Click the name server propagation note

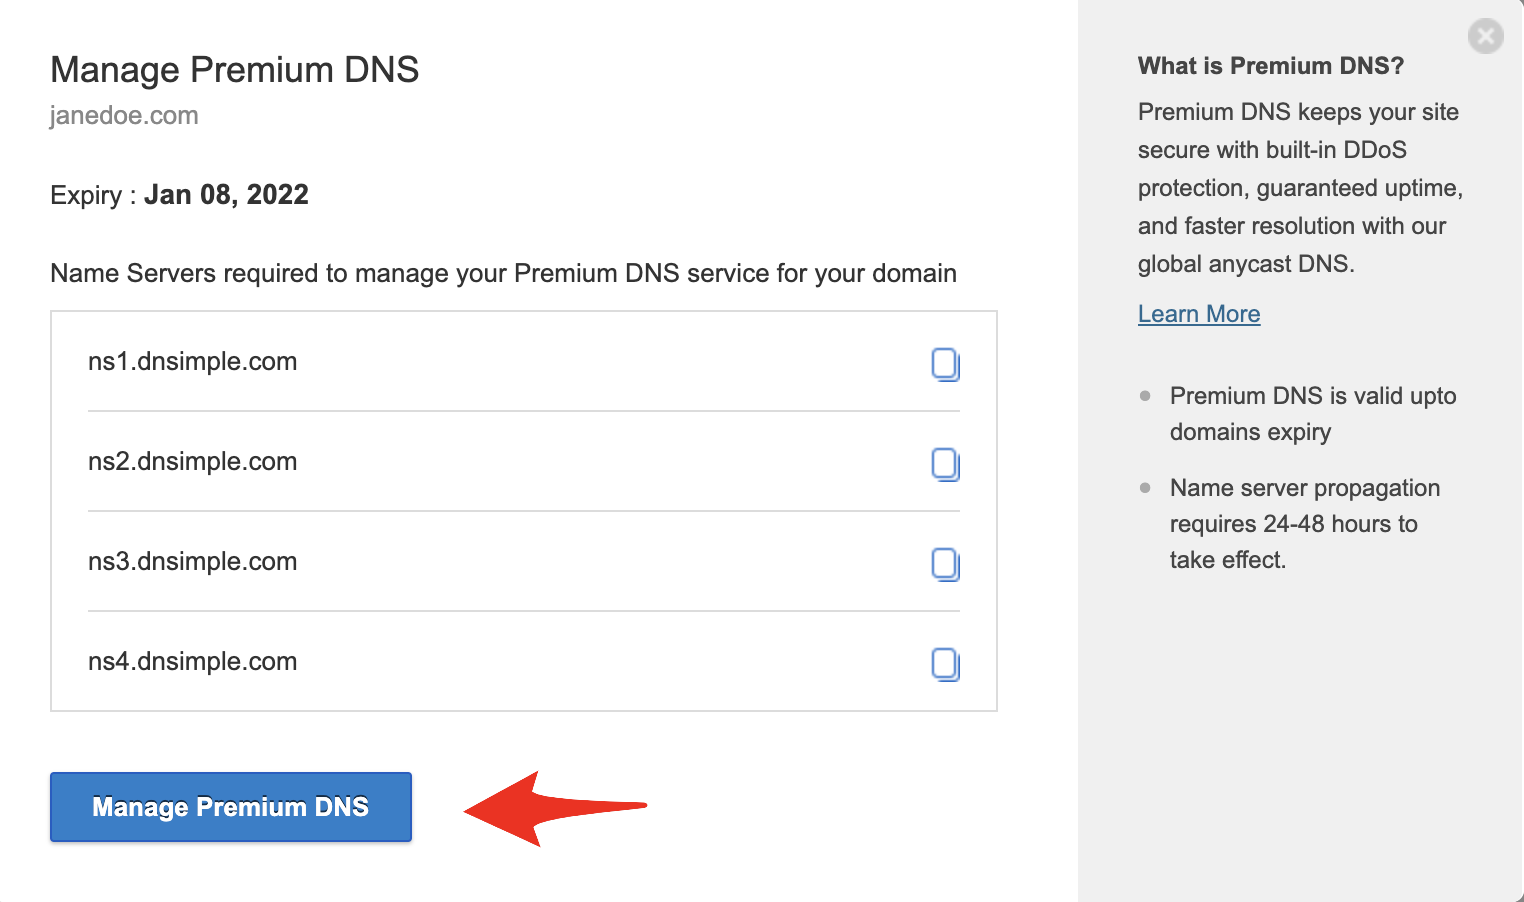(1303, 524)
